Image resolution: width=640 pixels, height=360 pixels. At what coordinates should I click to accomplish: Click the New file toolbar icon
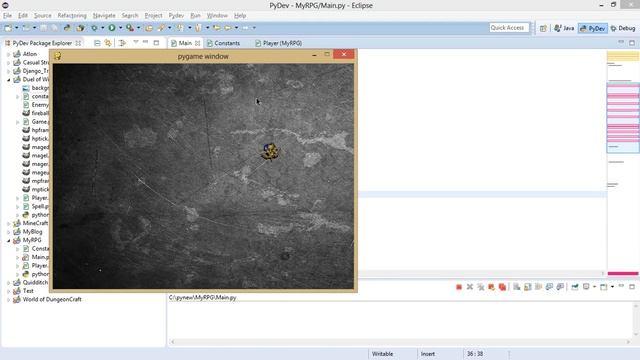pyautogui.click(x=8, y=28)
